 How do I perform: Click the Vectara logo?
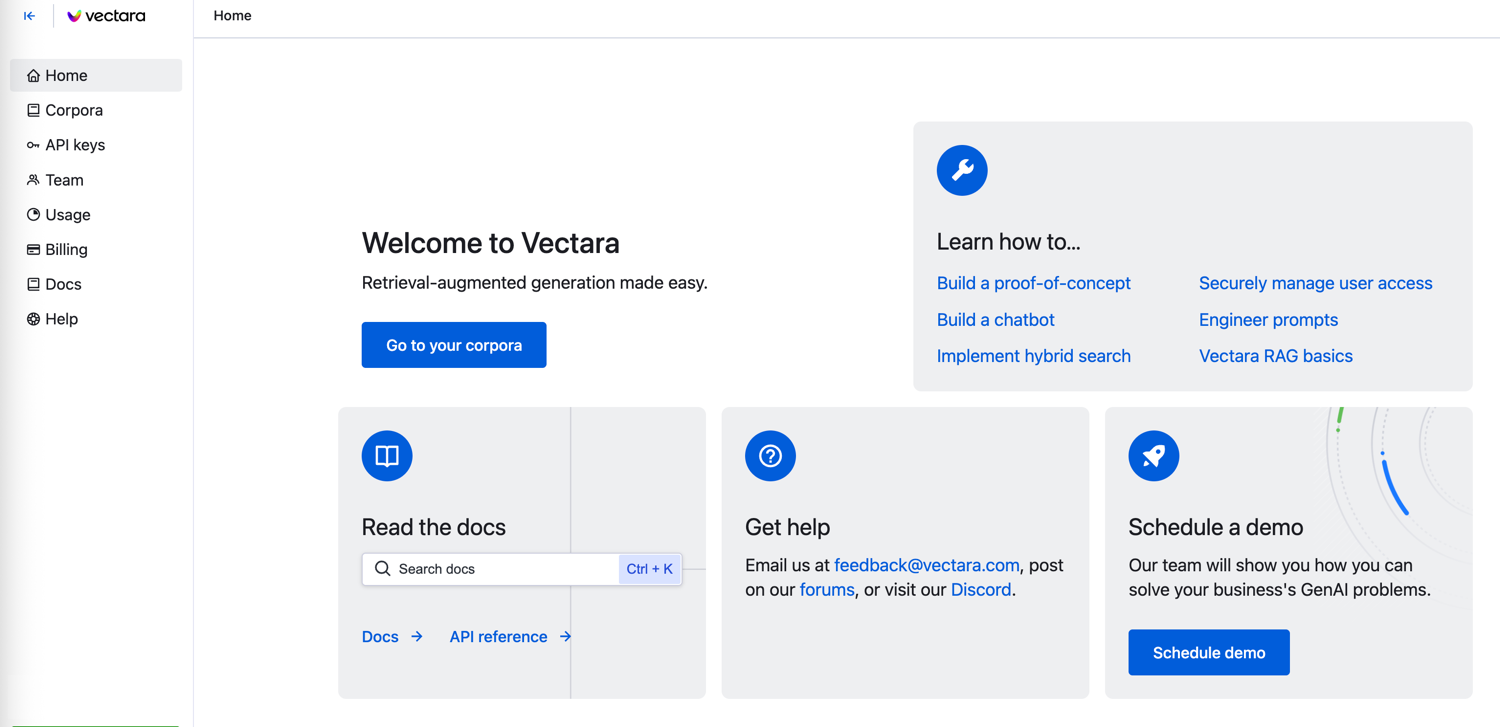(105, 15)
